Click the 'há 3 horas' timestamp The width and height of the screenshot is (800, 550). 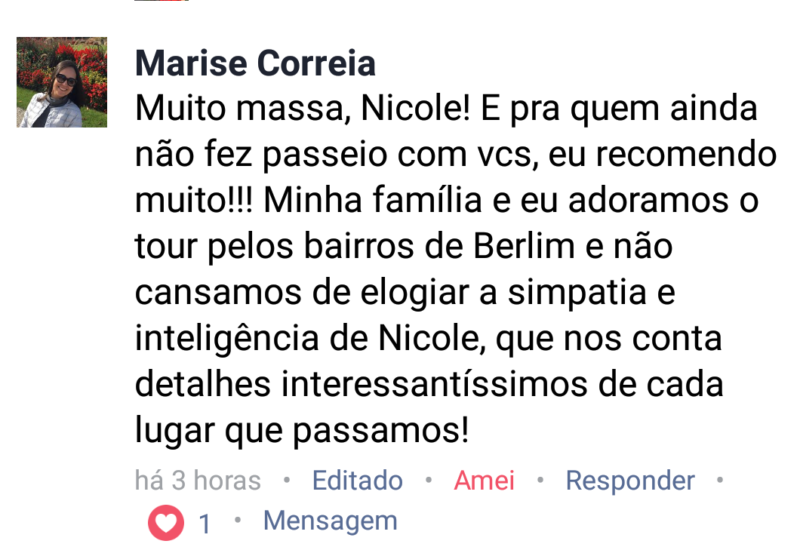198,480
